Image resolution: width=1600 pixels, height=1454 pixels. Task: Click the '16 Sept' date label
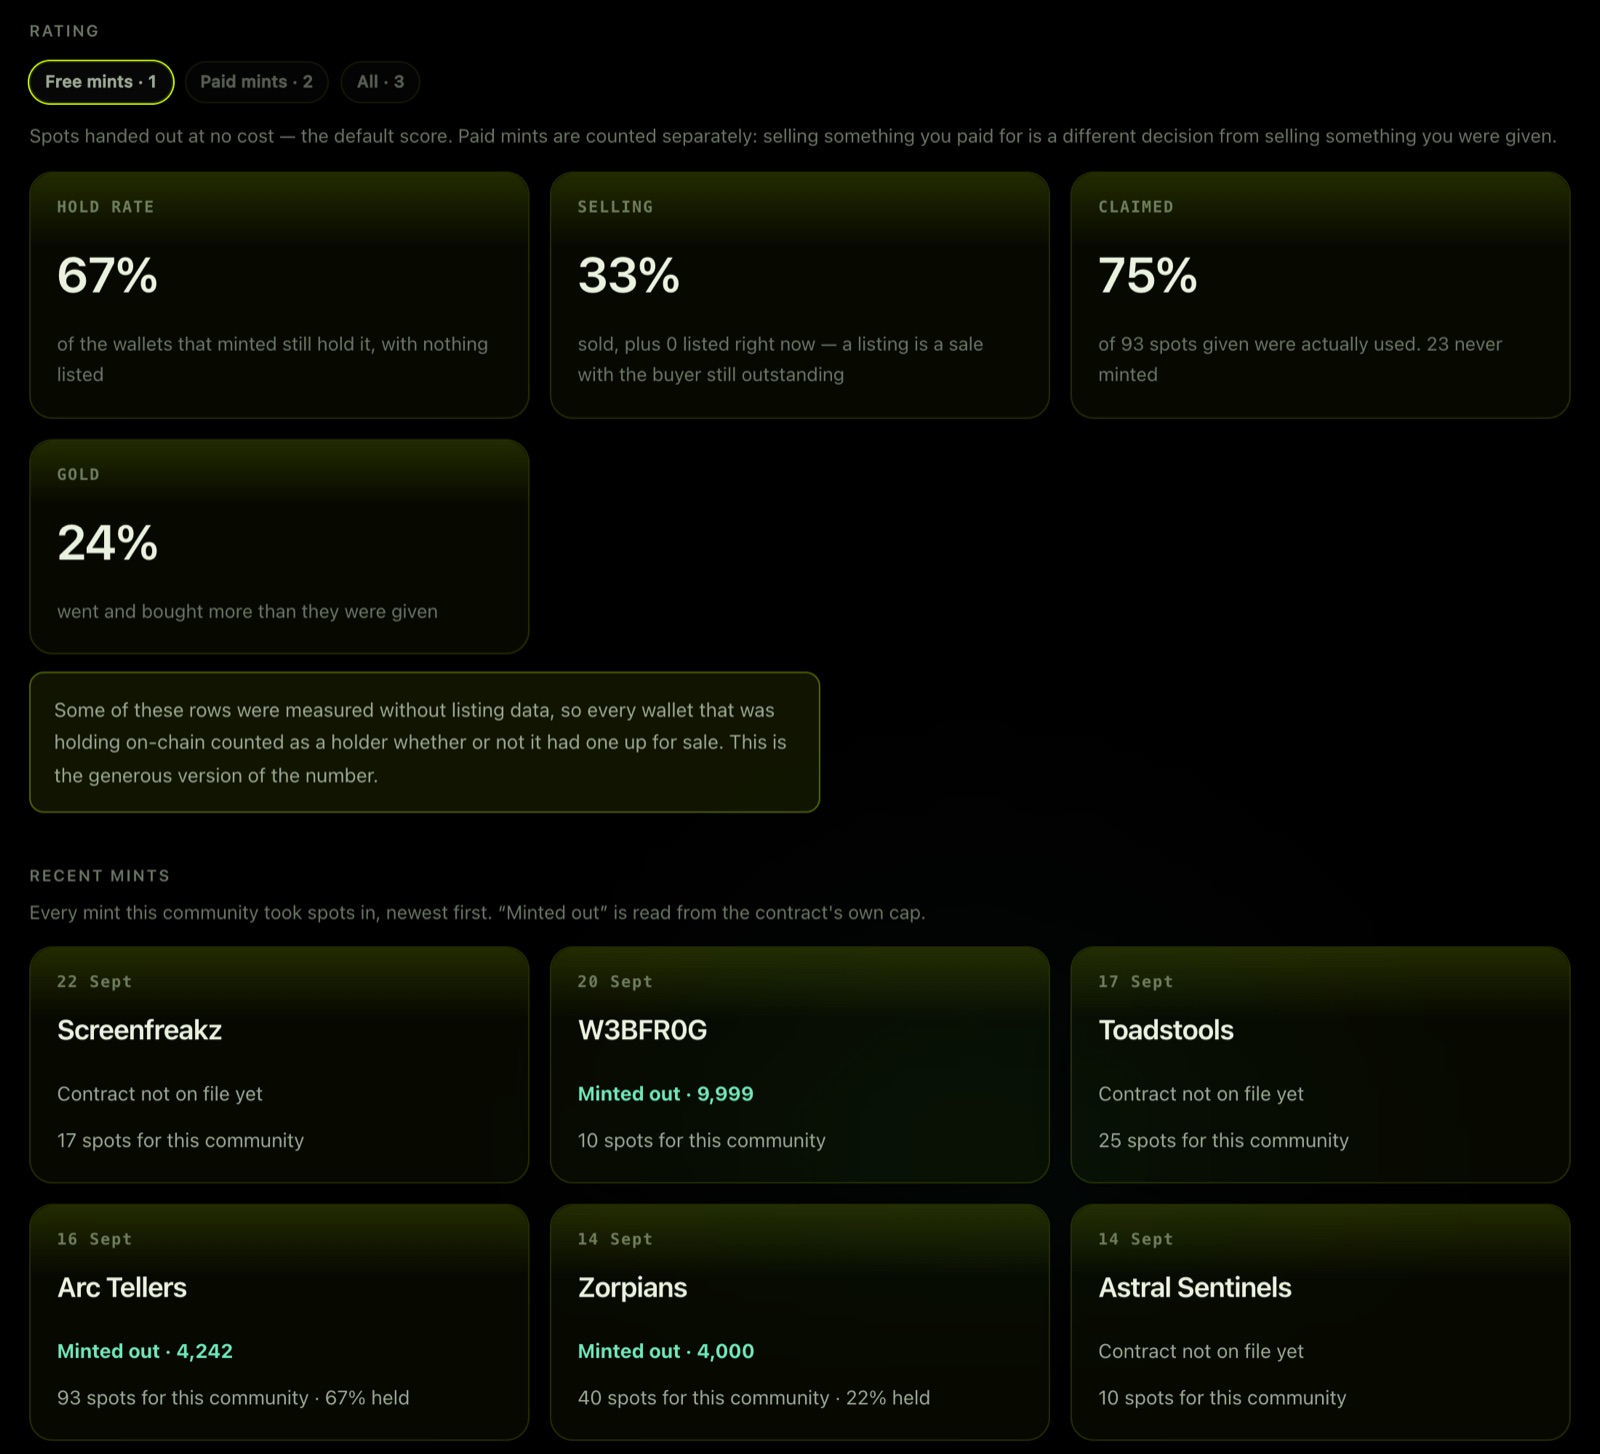coord(94,1239)
